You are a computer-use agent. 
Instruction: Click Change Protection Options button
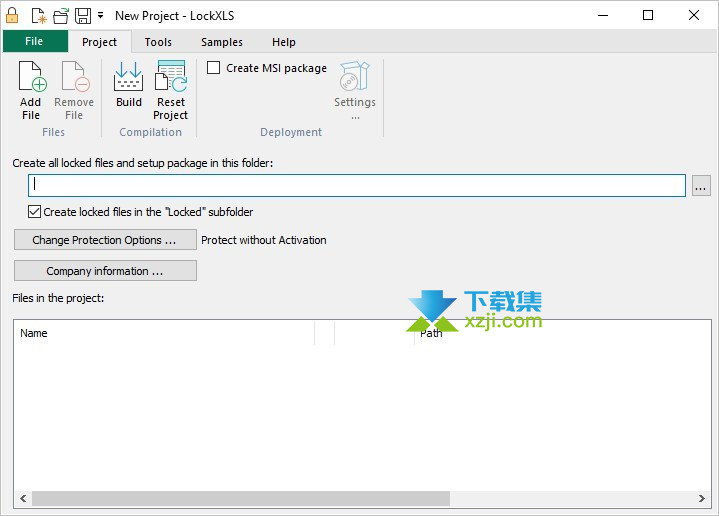tap(105, 240)
